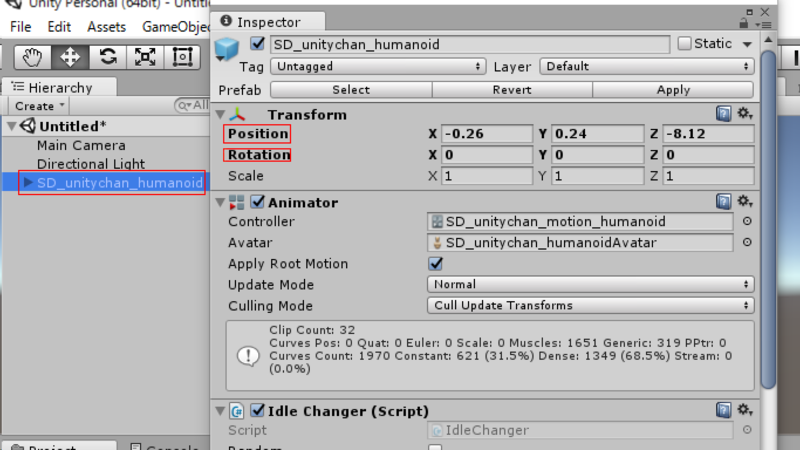Click the Position X field
The width and height of the screenshot is (800, 450).
[487, 134]
